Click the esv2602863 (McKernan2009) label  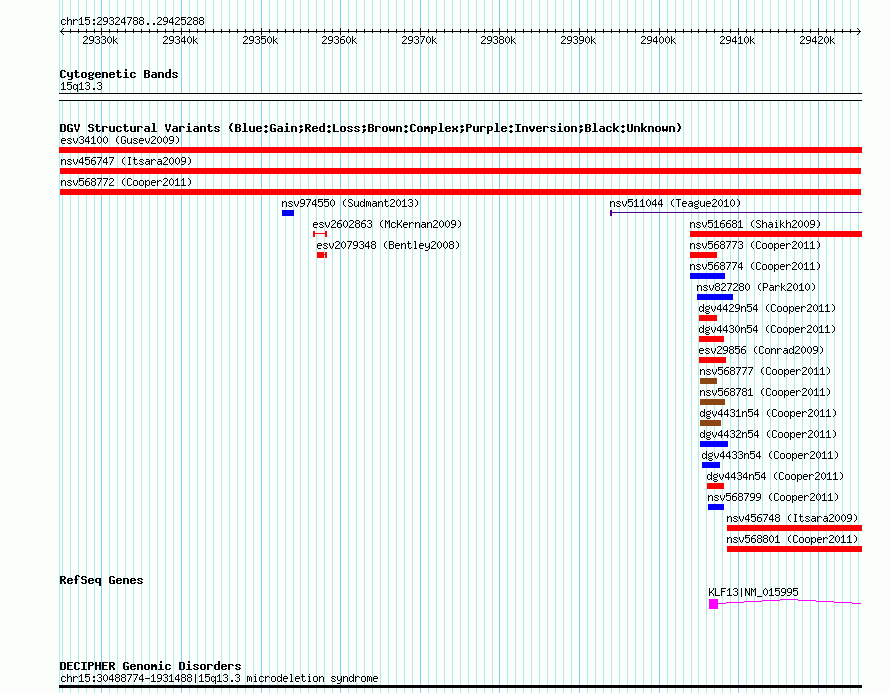387,224
